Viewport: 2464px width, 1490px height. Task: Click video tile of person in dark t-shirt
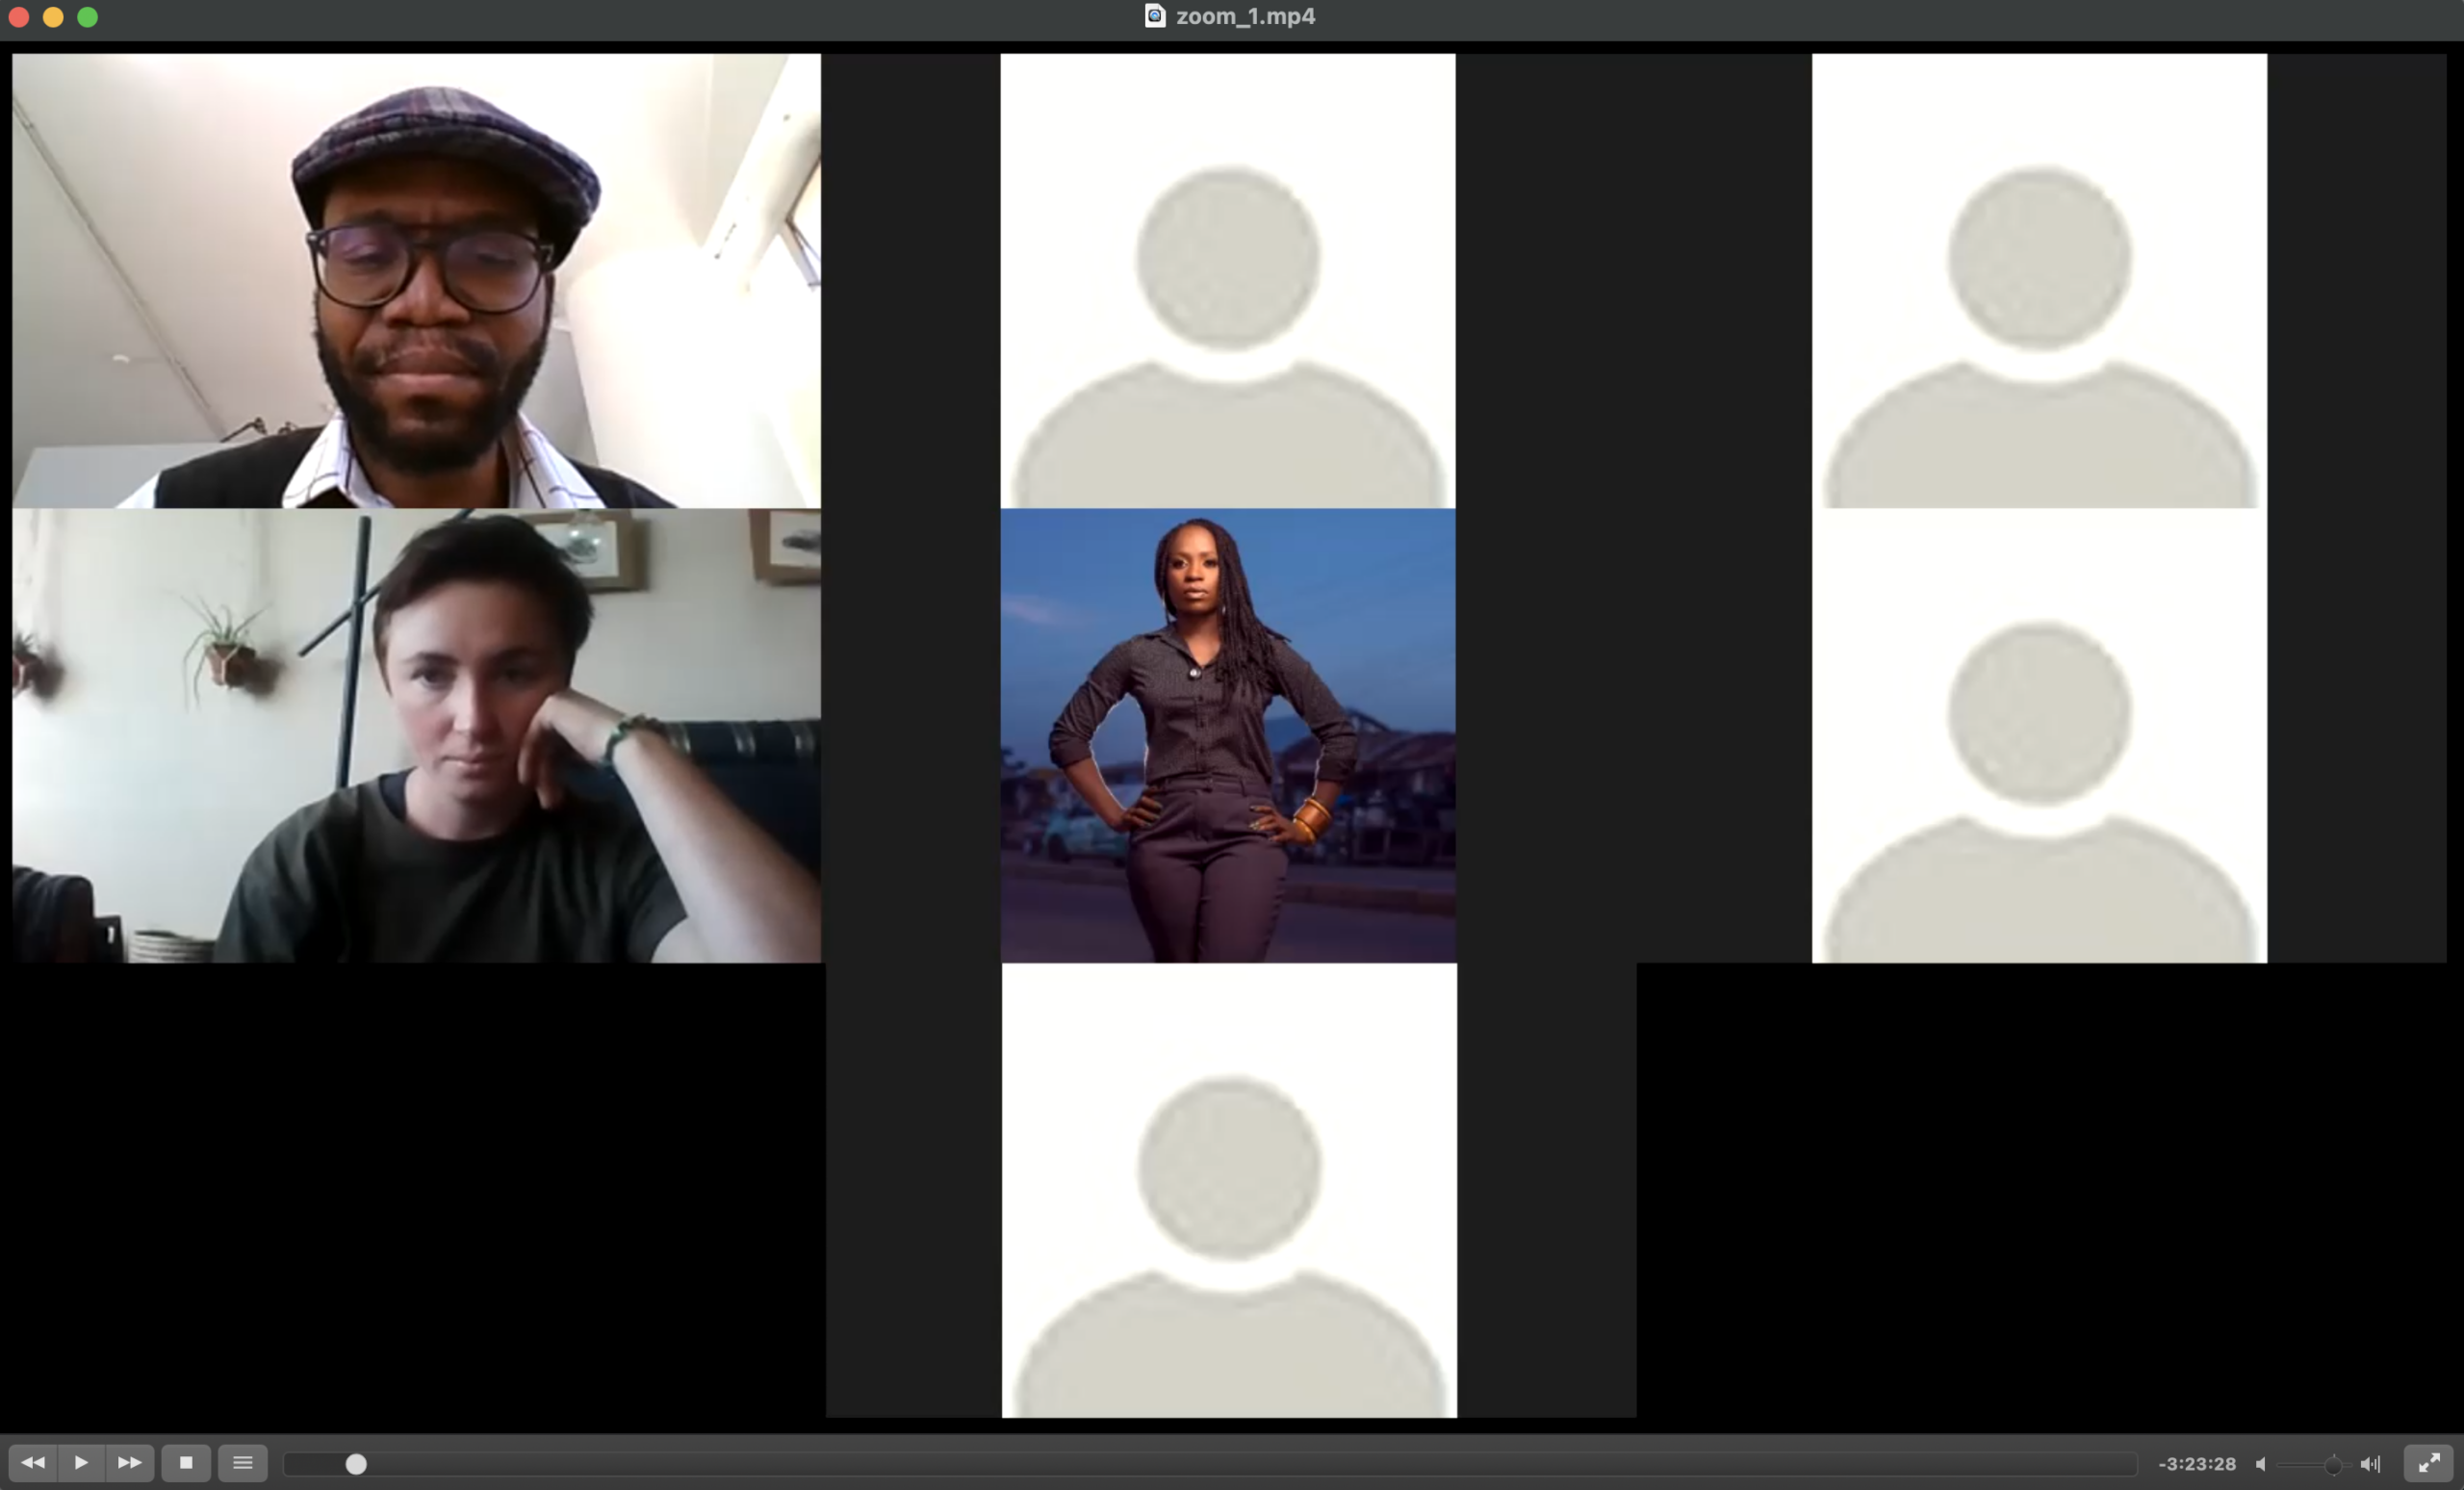[x=417, y=736]
